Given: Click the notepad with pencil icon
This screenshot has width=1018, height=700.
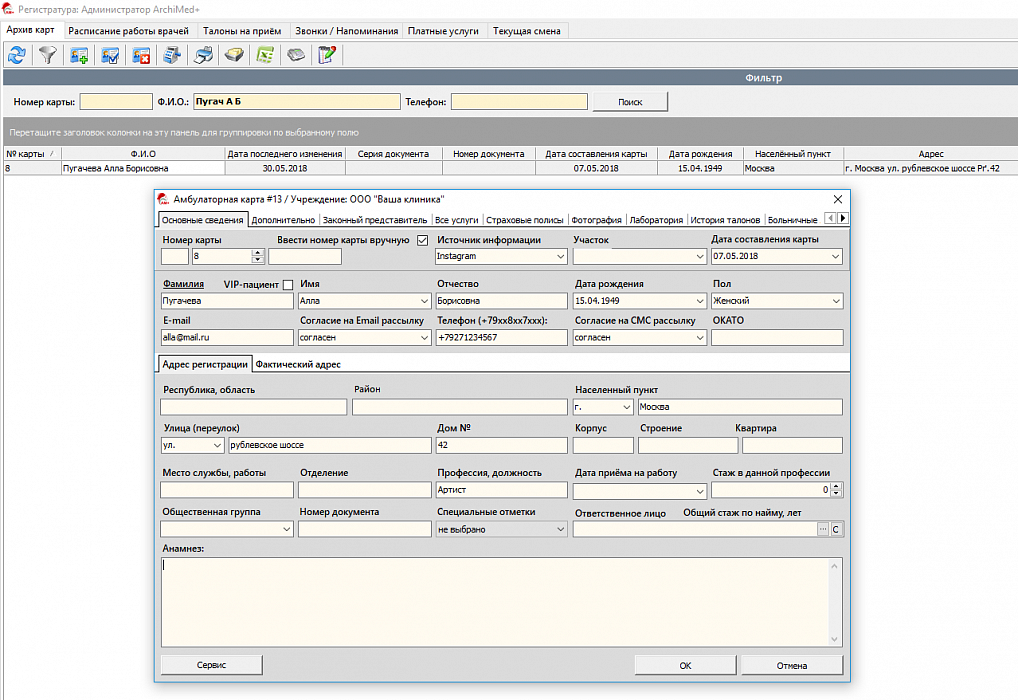Looking at the screenshot, I should (x=327, y=56).
